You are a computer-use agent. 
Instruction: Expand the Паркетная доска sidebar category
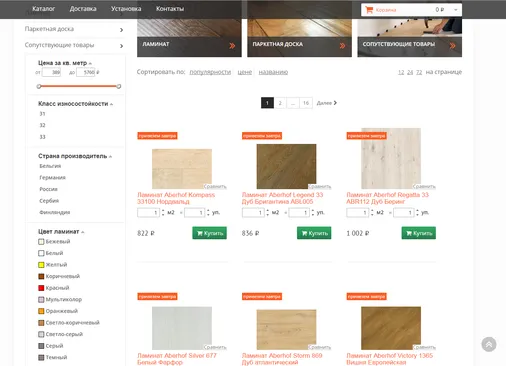121,30
